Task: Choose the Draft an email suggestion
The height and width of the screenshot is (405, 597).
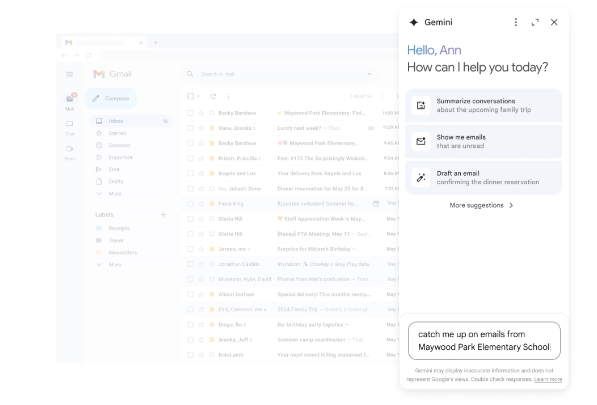Action: click(x=483, y=177)
